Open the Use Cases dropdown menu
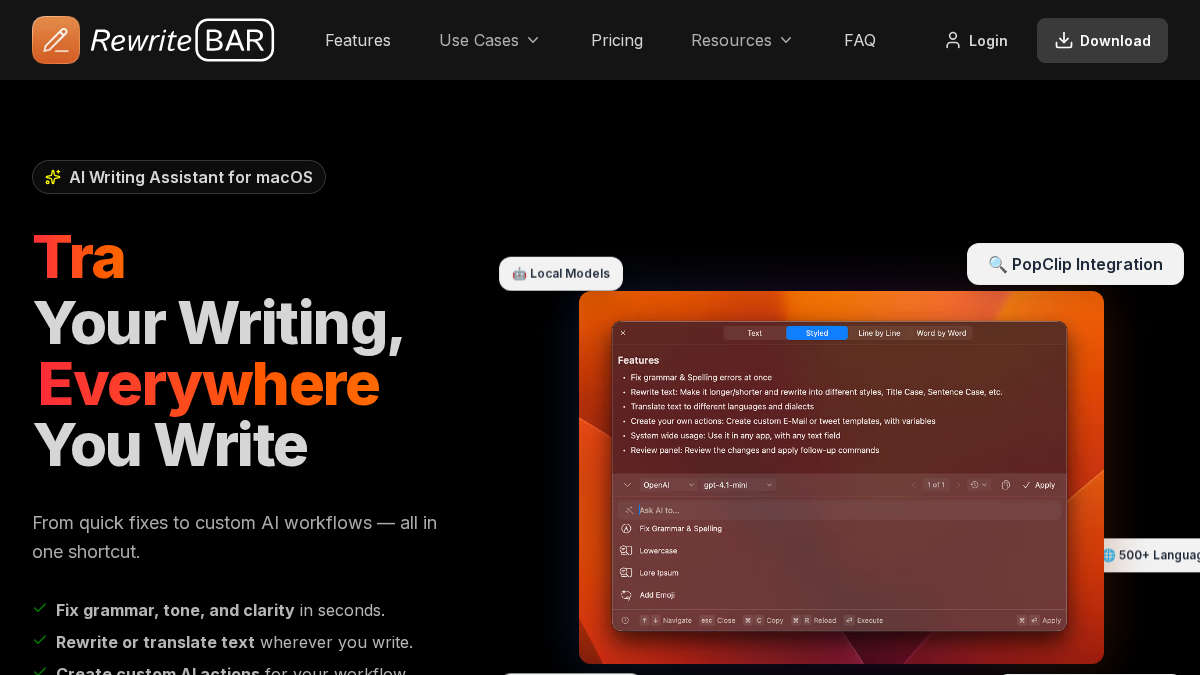Image resolution: width=1200 pixels, height=675 pixels. [x=490, y=40]
